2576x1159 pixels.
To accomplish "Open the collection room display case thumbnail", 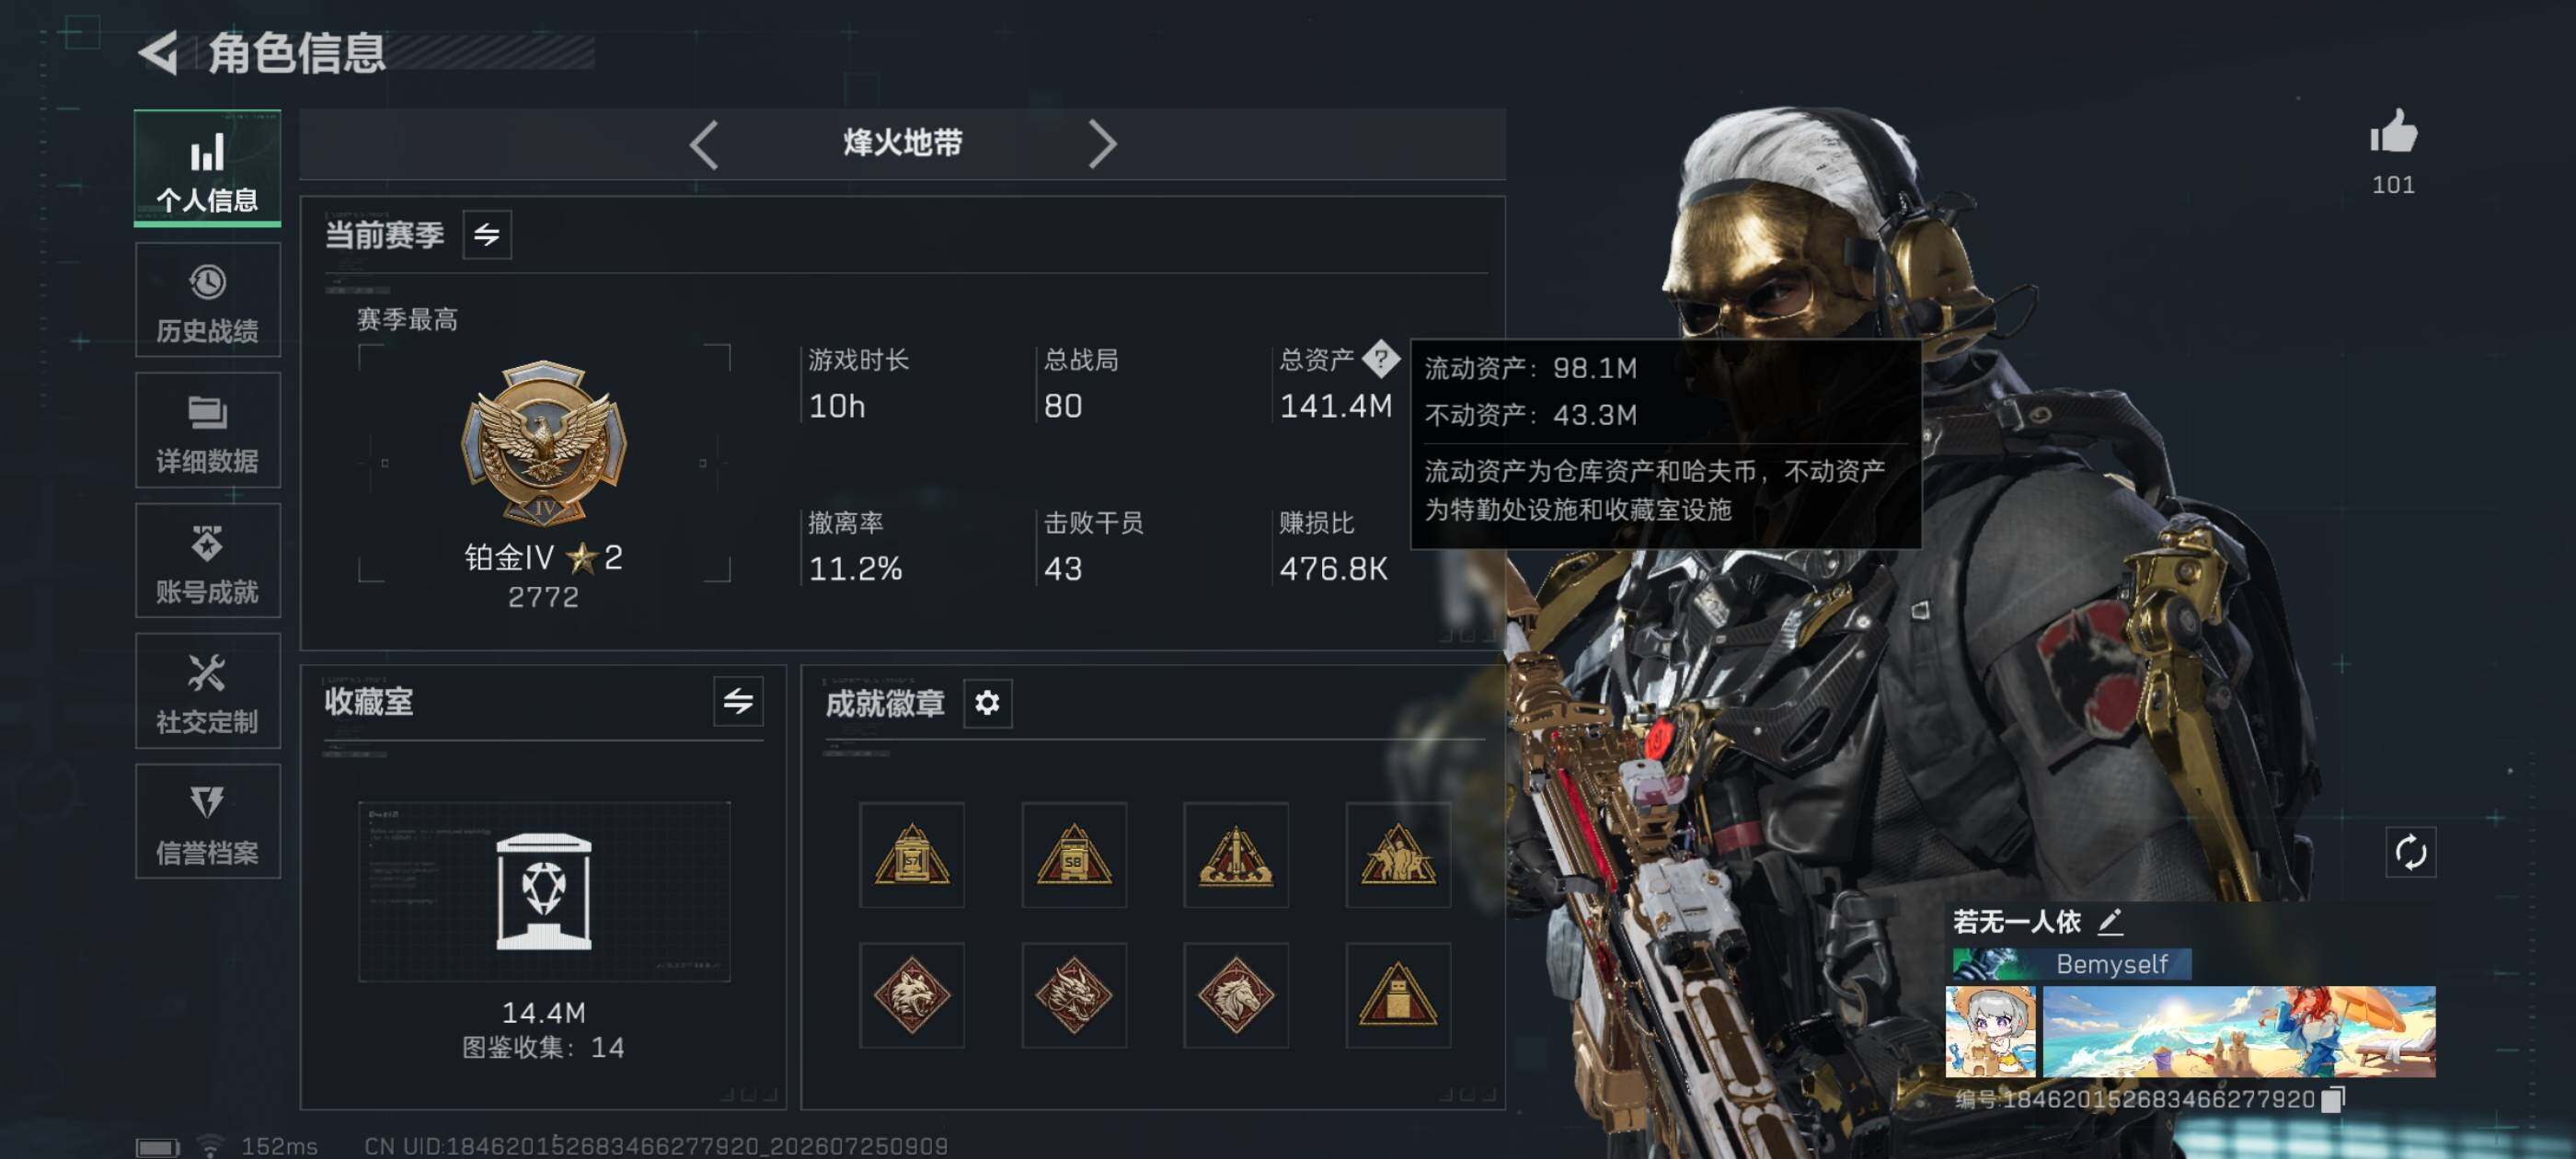I will click(544, 891).
